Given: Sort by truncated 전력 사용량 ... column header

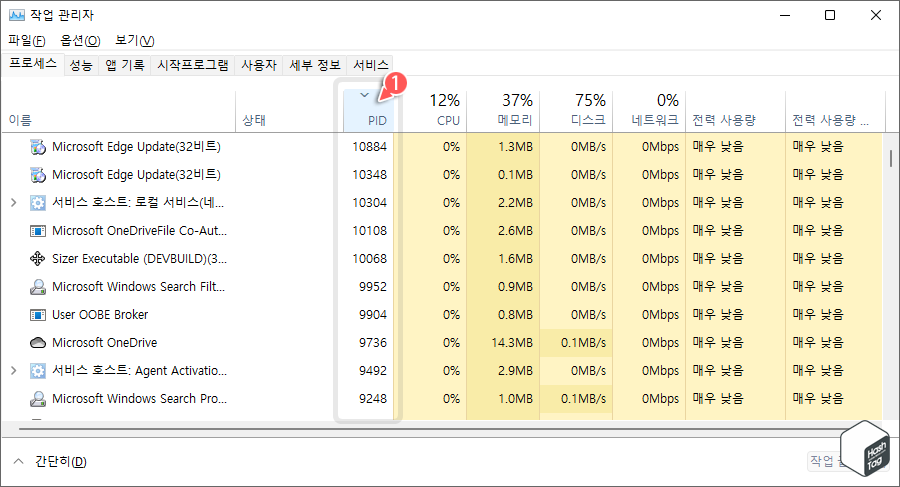Looking at the screenshot, I should pyautogui.click(x=835, y=111).
